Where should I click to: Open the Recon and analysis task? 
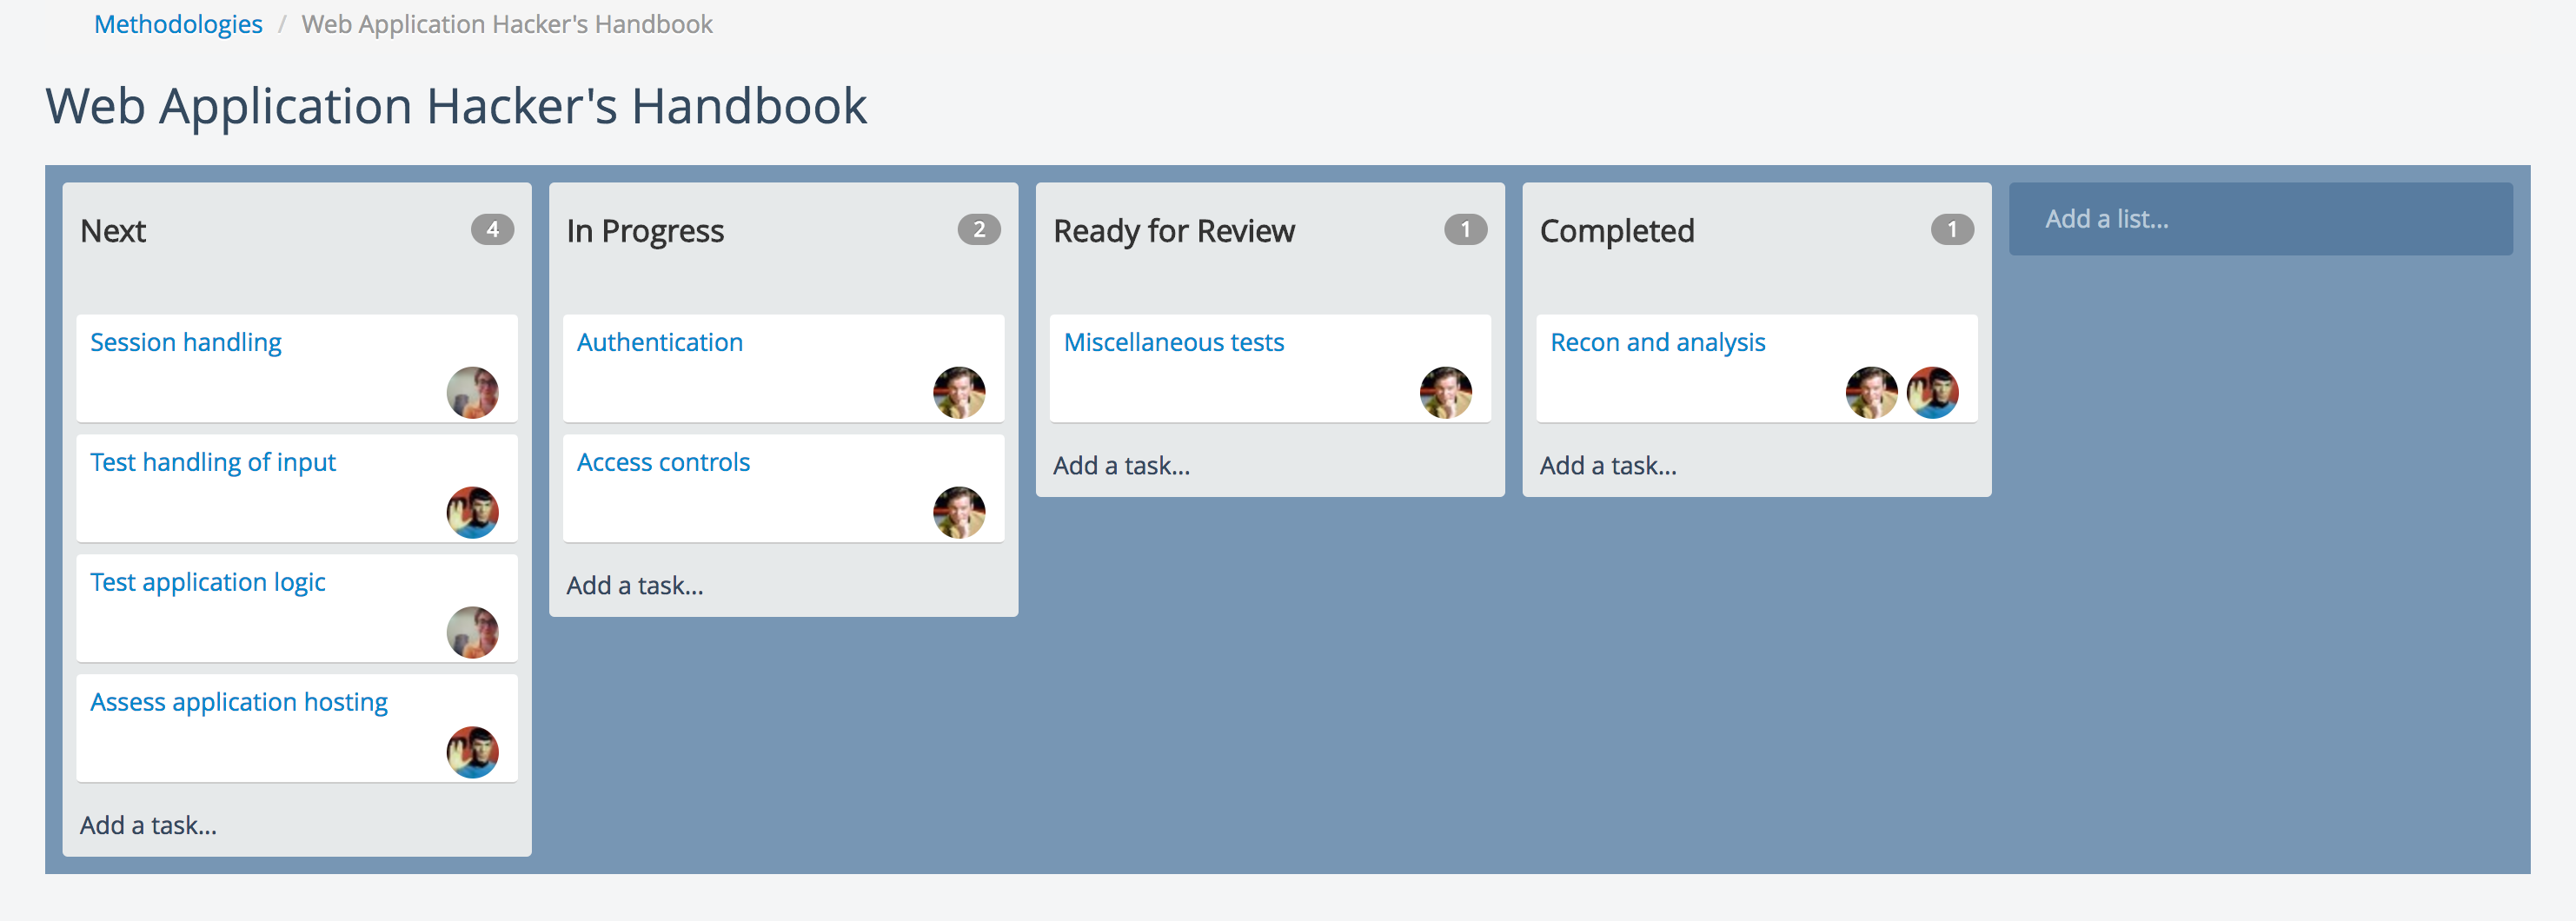[x=1657, y=342]
